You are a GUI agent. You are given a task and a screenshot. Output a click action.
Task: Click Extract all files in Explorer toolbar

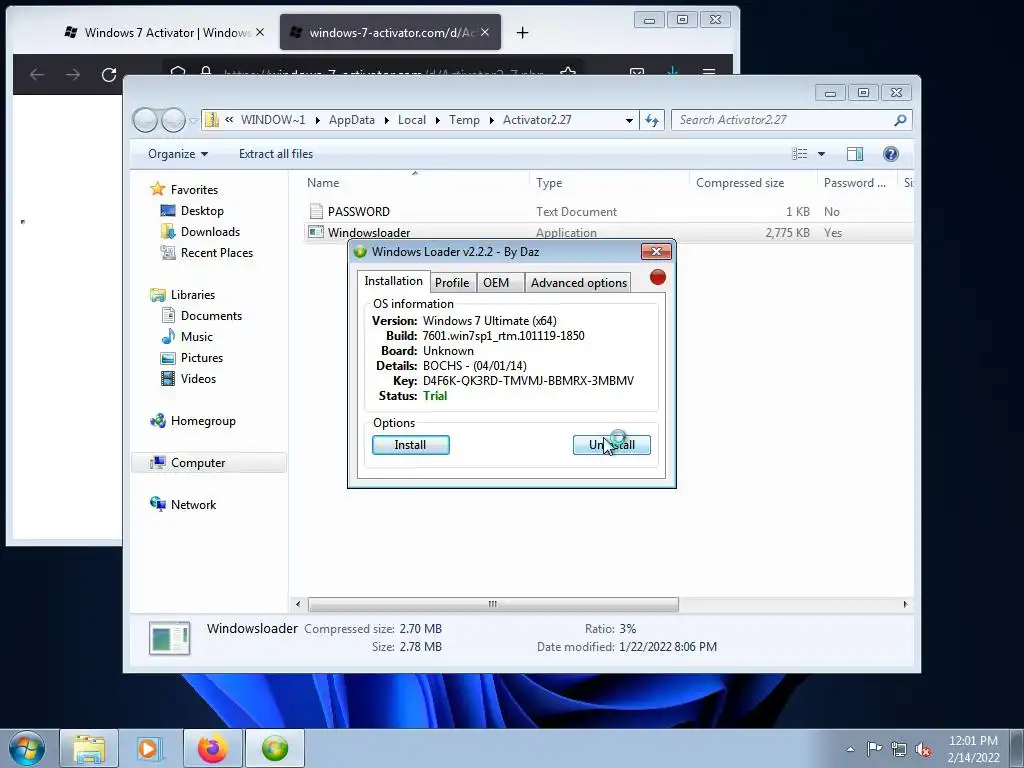(x=276, y=154)
